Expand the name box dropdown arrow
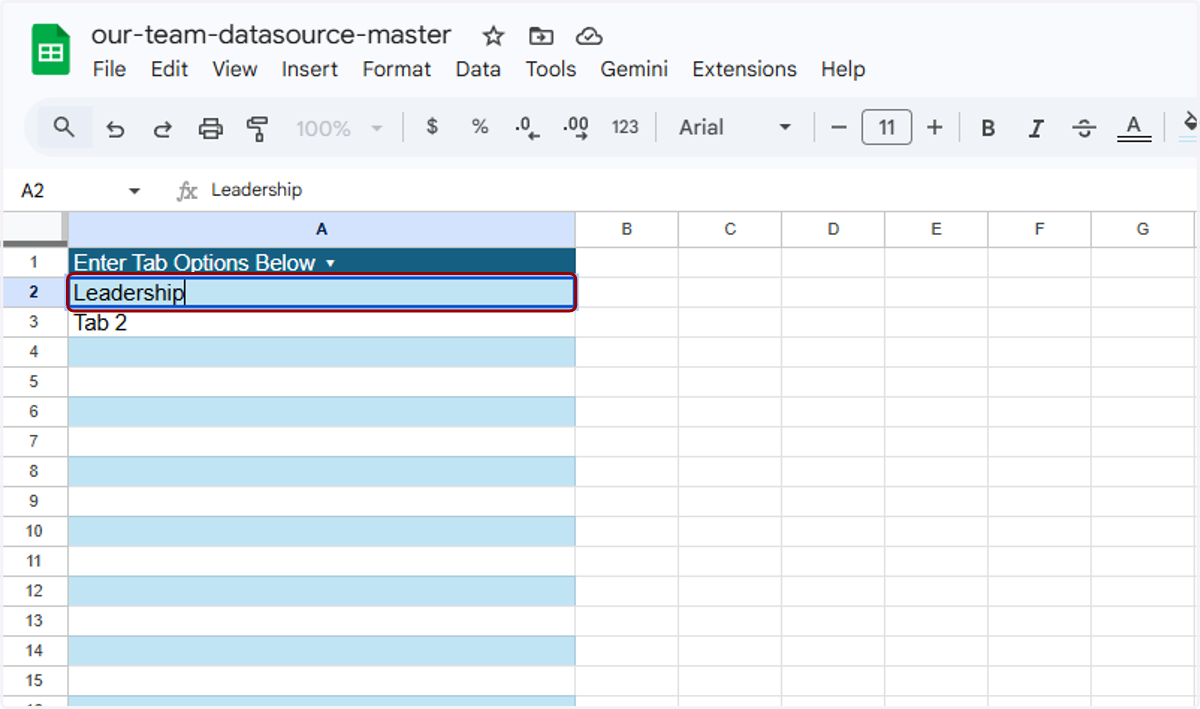 tap(135, 190)
